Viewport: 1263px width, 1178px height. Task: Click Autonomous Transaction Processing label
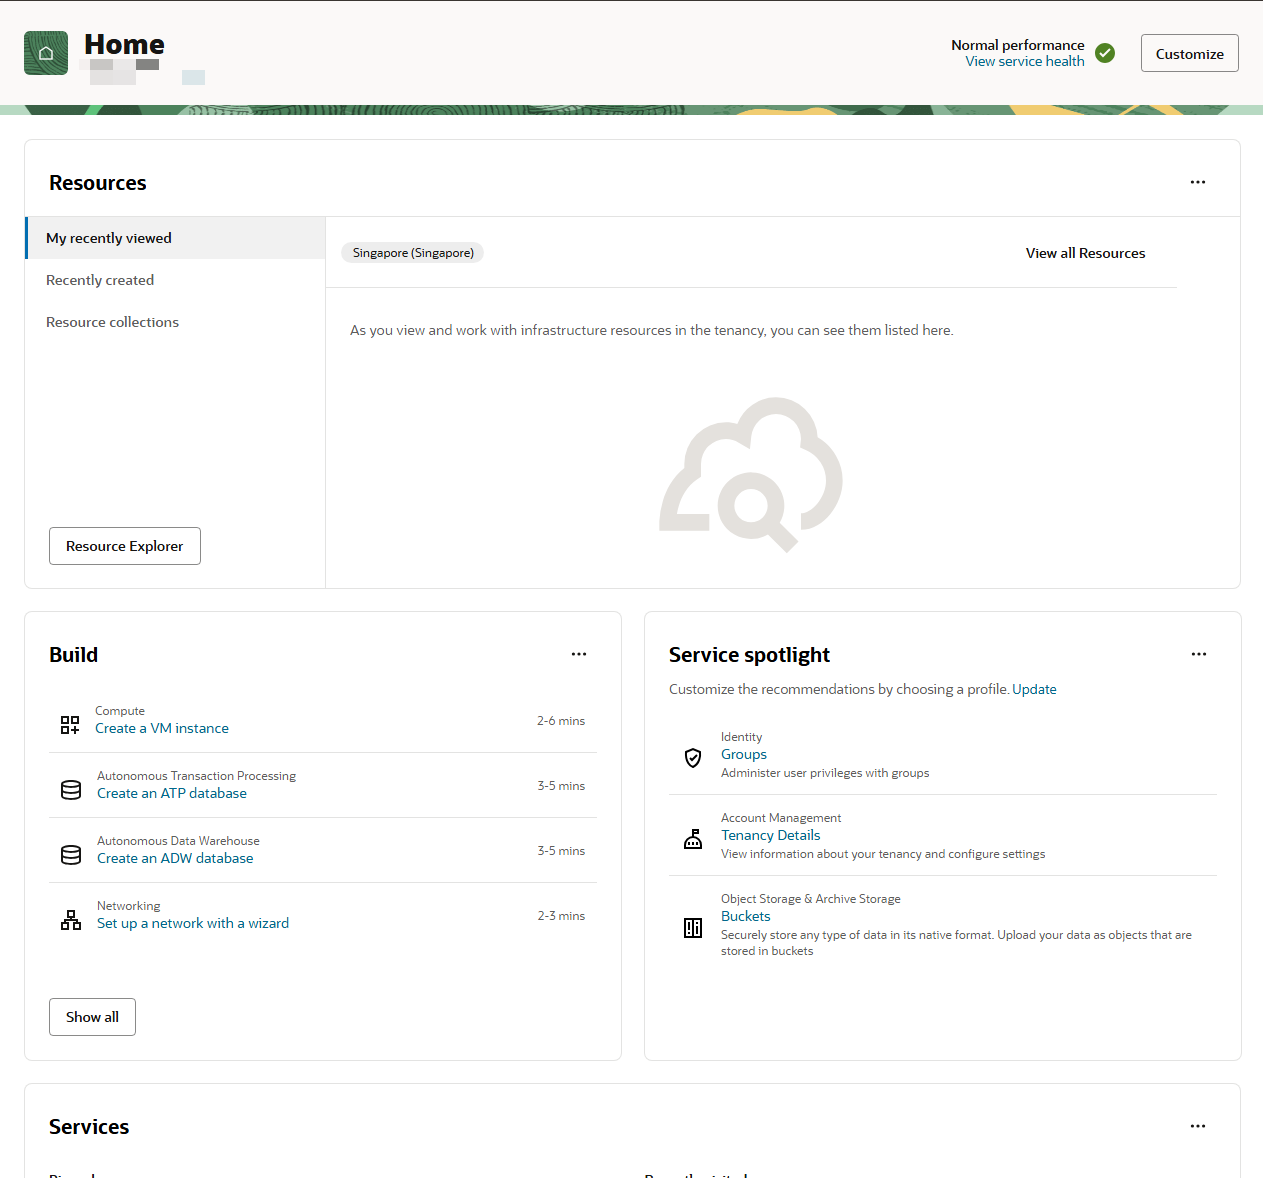196,776
